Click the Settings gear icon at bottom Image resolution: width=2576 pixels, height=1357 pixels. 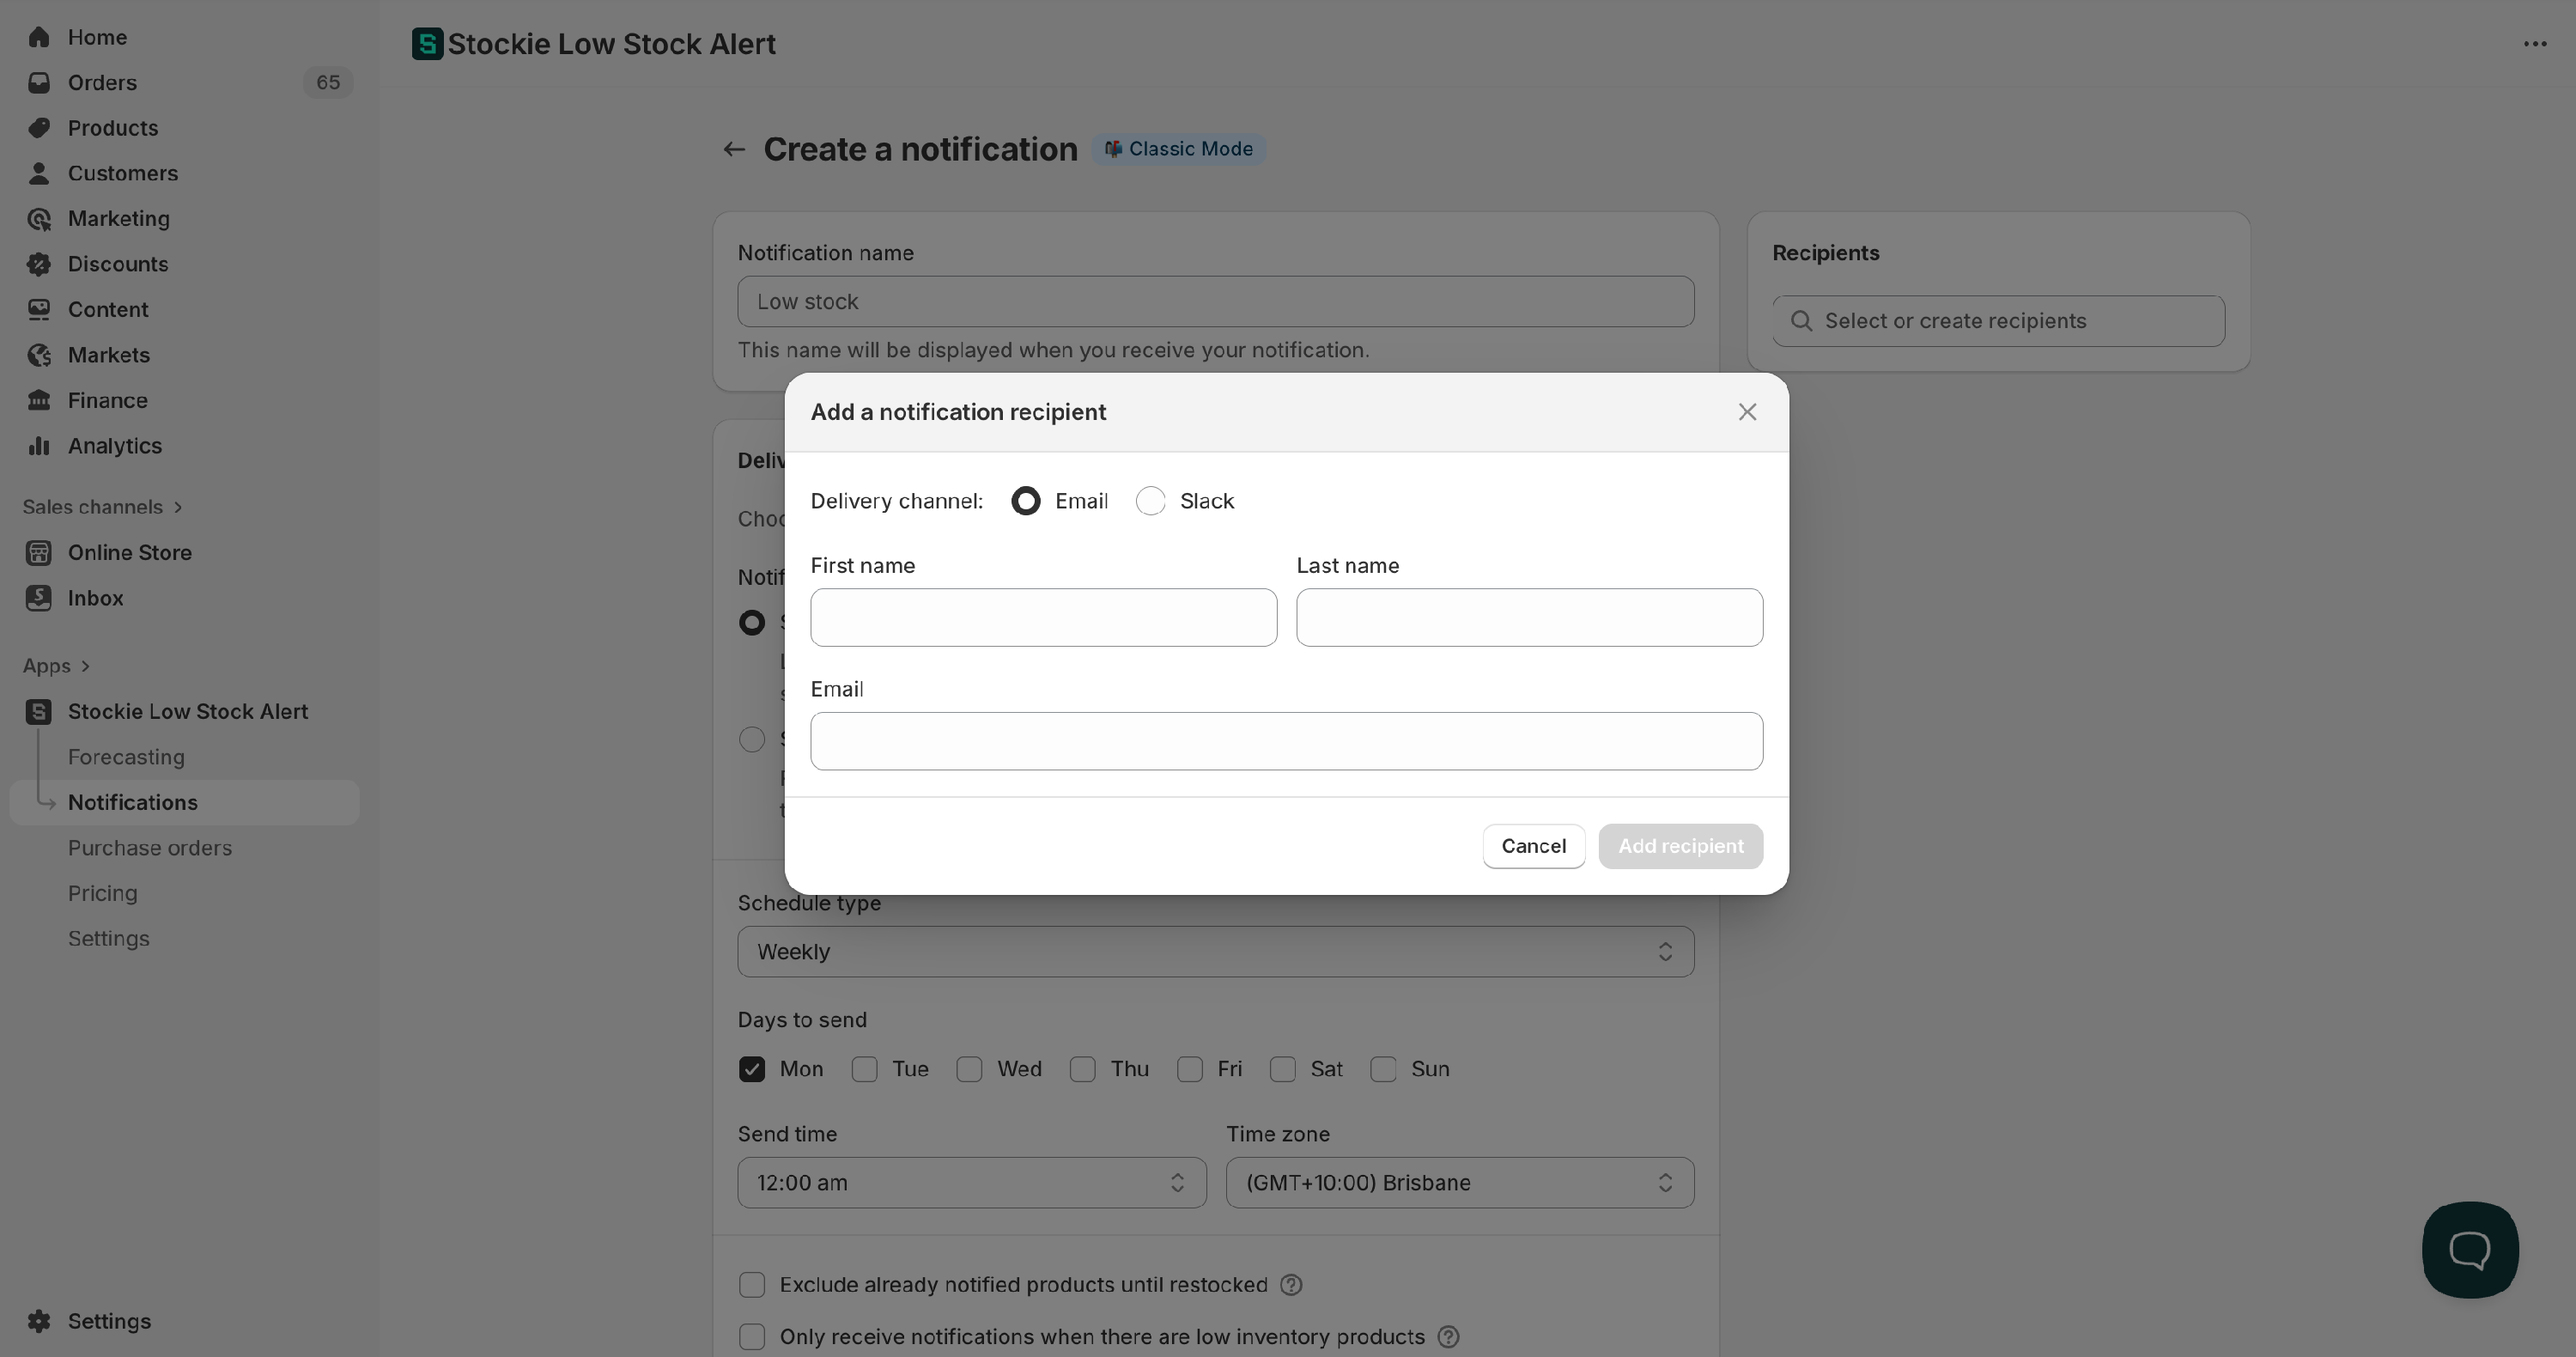(39, 1321)
